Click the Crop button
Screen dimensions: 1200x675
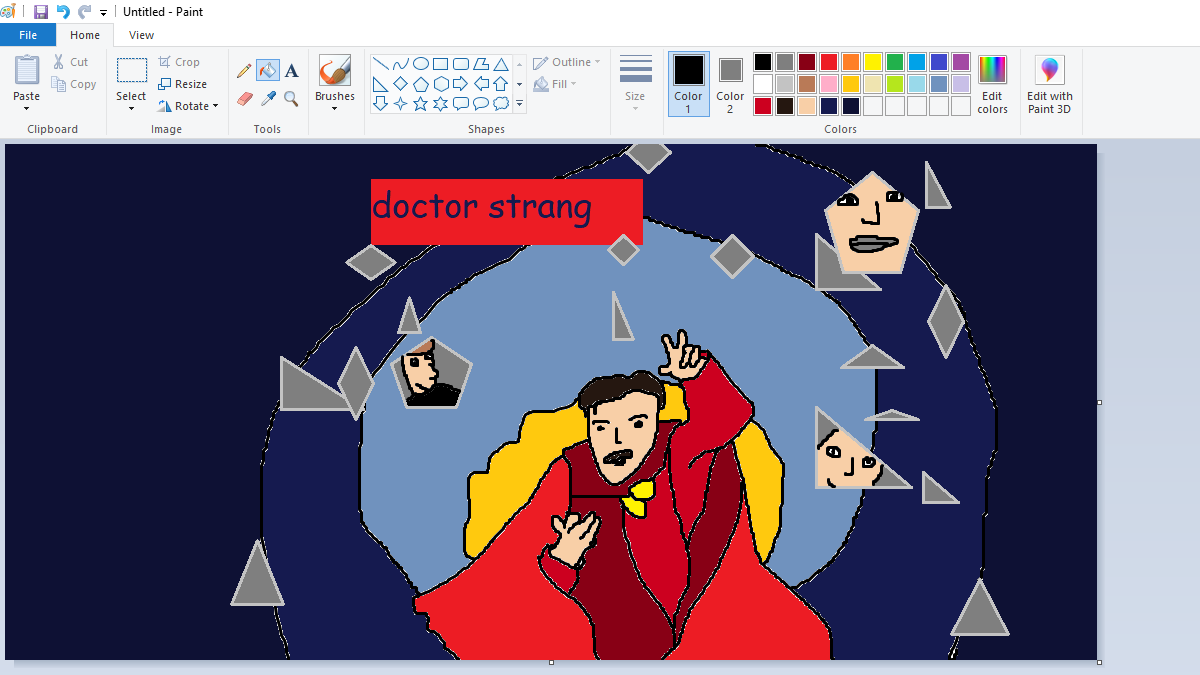tap(179, 62)
